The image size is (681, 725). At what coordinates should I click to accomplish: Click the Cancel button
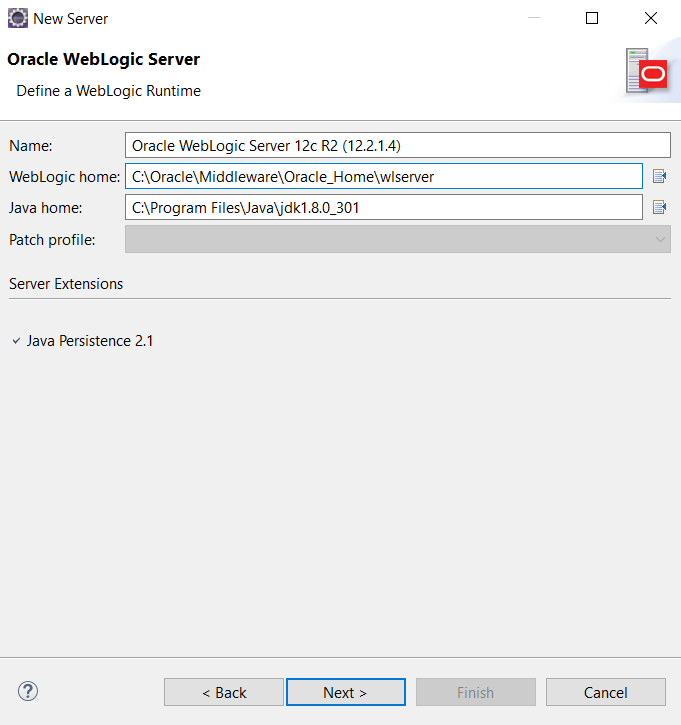click(606, 692)
